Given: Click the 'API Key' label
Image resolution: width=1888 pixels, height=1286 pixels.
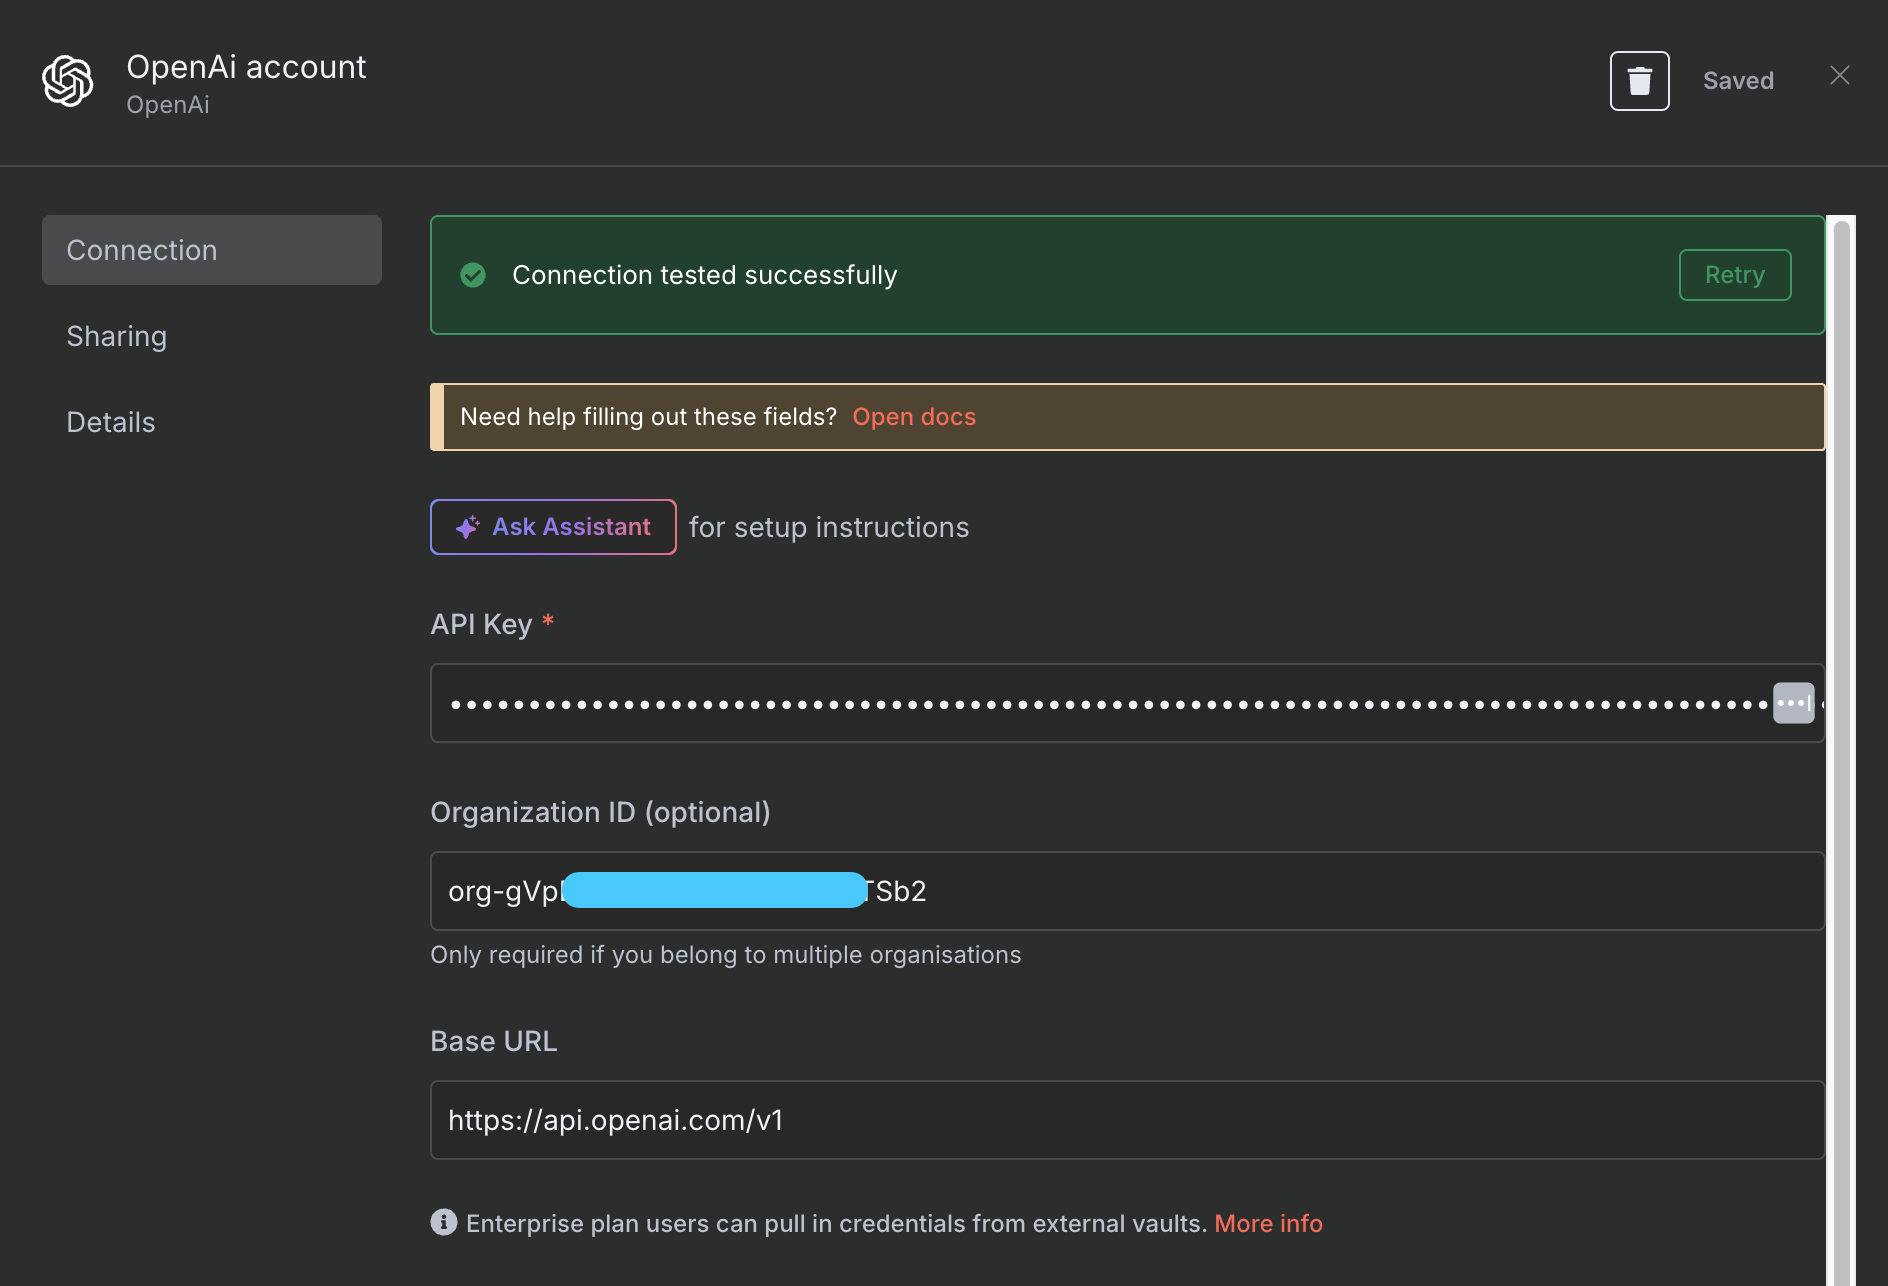Looking at the screenshot, I should pyautogui.click(x=481, y=624).
